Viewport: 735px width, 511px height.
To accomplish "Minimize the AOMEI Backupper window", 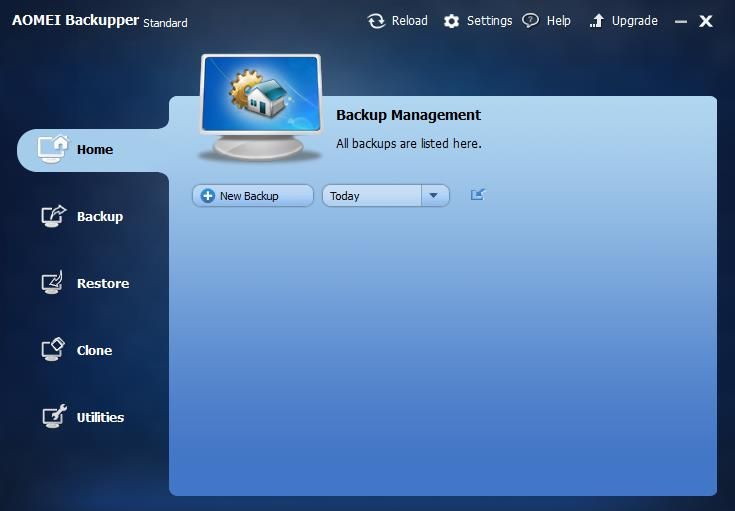I will pyautogui.click(x=681, y=21).
